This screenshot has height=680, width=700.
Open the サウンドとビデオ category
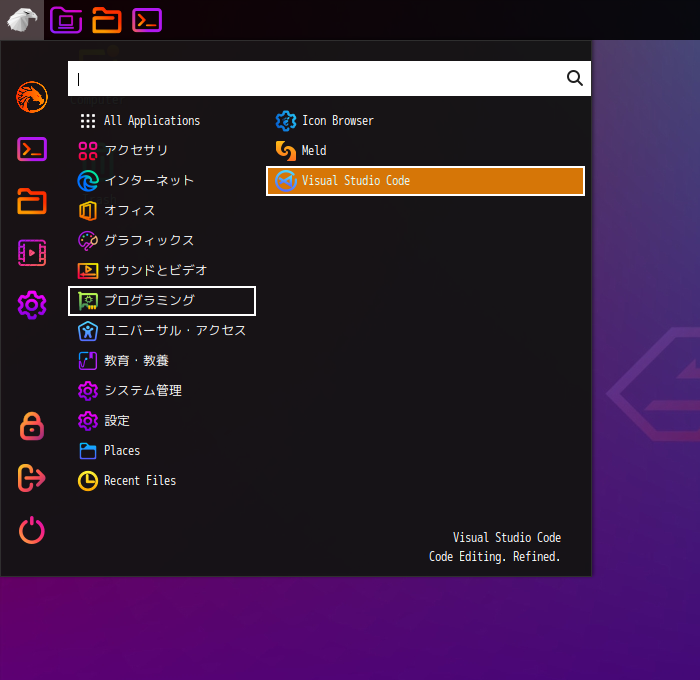coord(162,271)
